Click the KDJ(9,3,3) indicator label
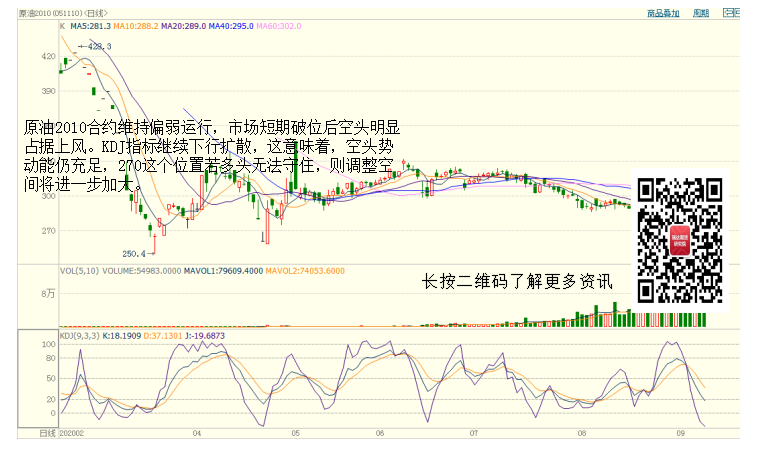Image resolution: width=763 pixels, height=449 pixels. [80, 335]
